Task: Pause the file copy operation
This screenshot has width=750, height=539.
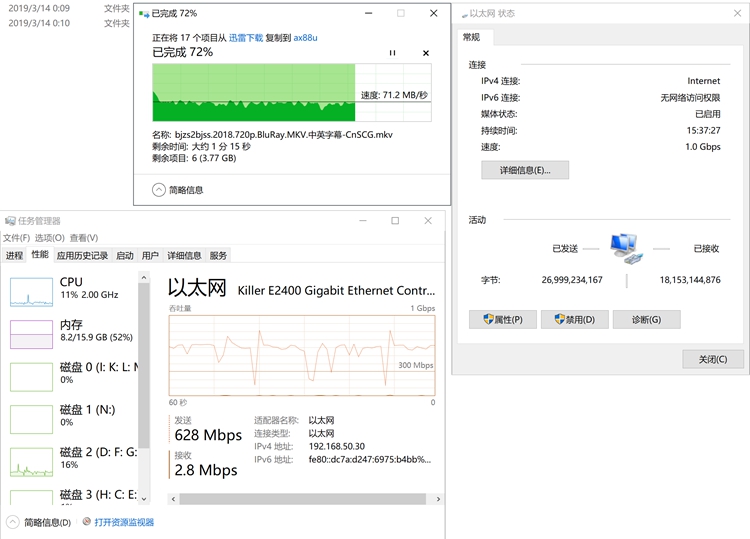Action: coord(392,53)
